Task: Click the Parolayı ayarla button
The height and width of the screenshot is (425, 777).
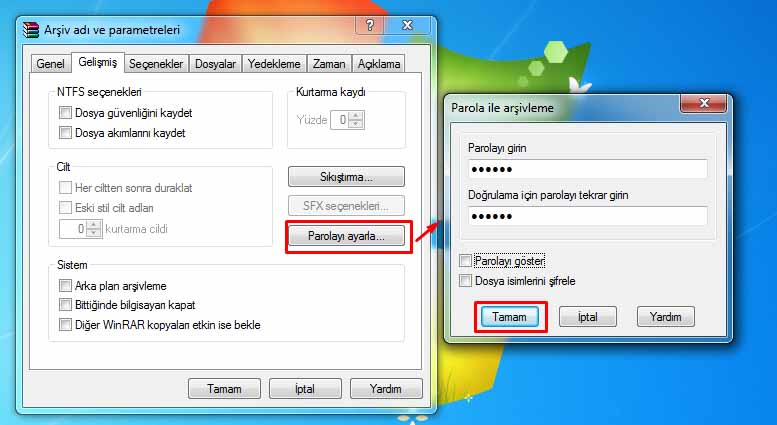Action: point(346,236)
